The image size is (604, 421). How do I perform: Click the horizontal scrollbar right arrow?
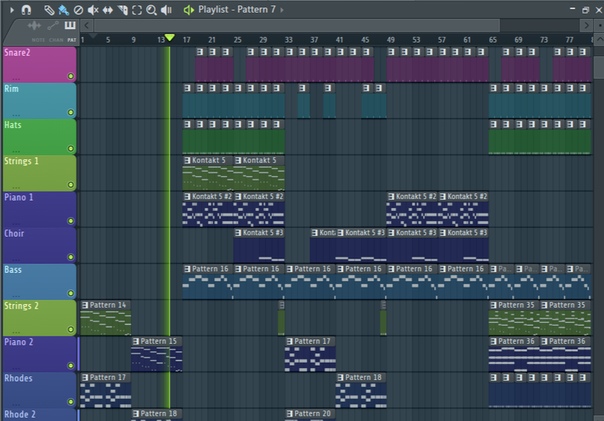586,26
